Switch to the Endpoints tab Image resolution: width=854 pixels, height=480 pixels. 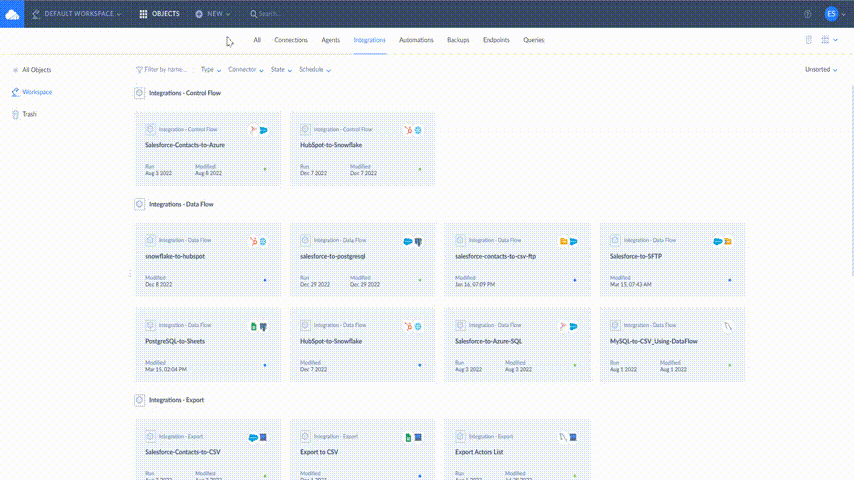coord(496,40)
